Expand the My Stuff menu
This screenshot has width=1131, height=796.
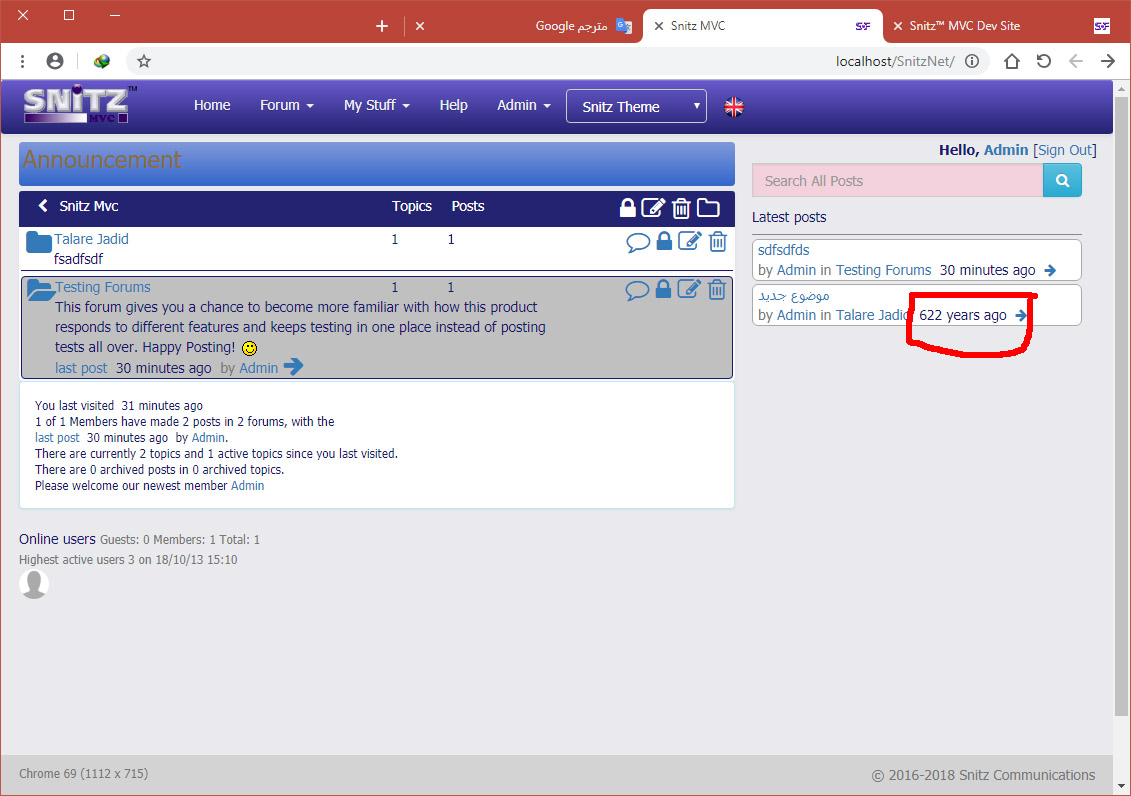[376, 105]
